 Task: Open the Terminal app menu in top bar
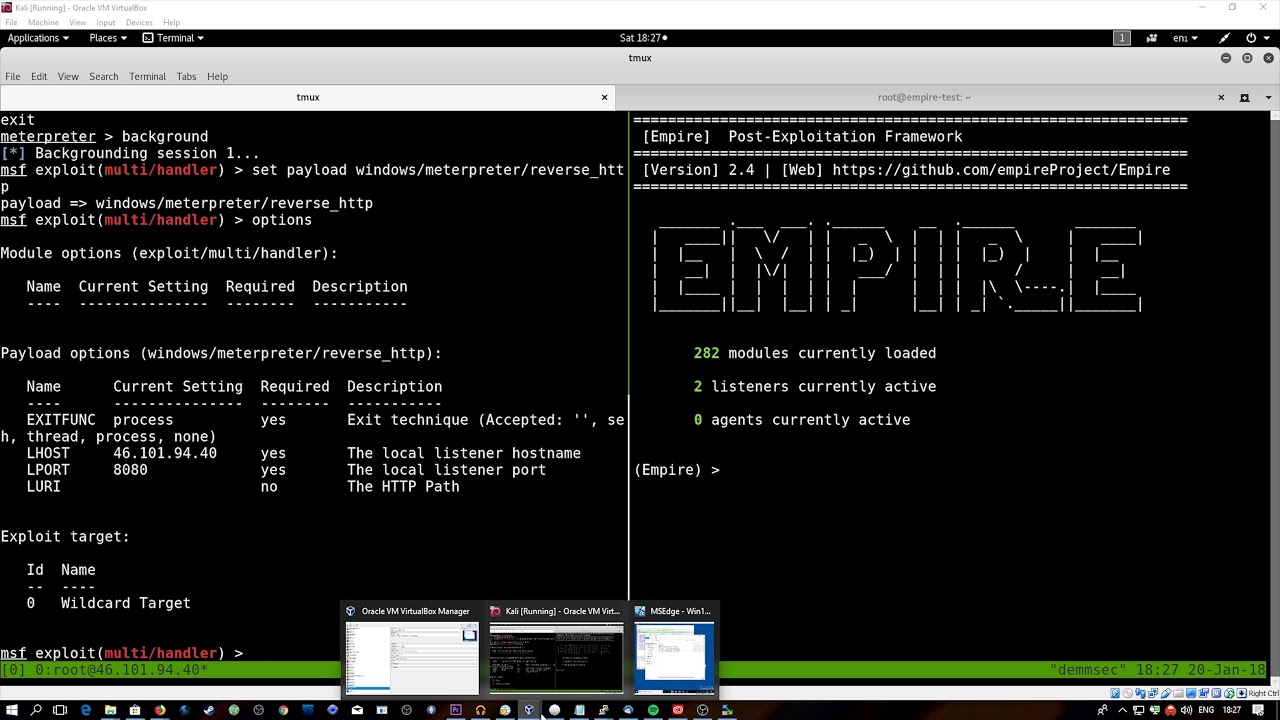pos(173,38)
